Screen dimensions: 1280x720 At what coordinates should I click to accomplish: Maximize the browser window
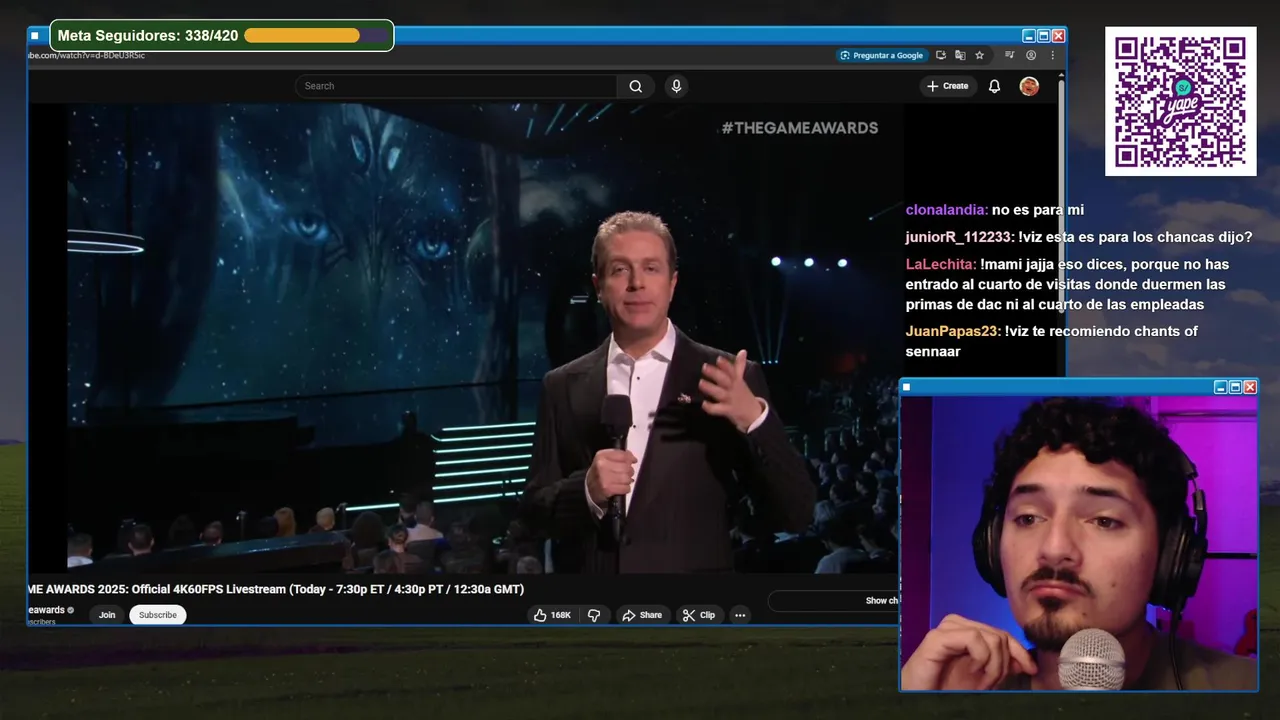pyautogui.click(x=1043, y=35)
